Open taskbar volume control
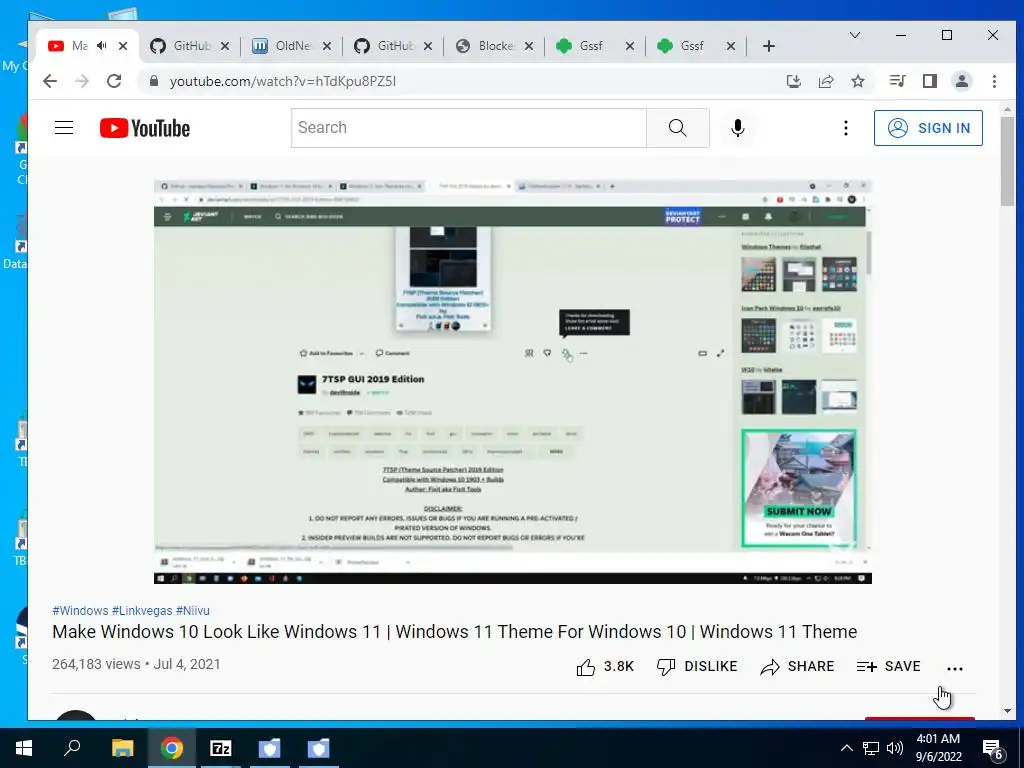 point(895,748)
